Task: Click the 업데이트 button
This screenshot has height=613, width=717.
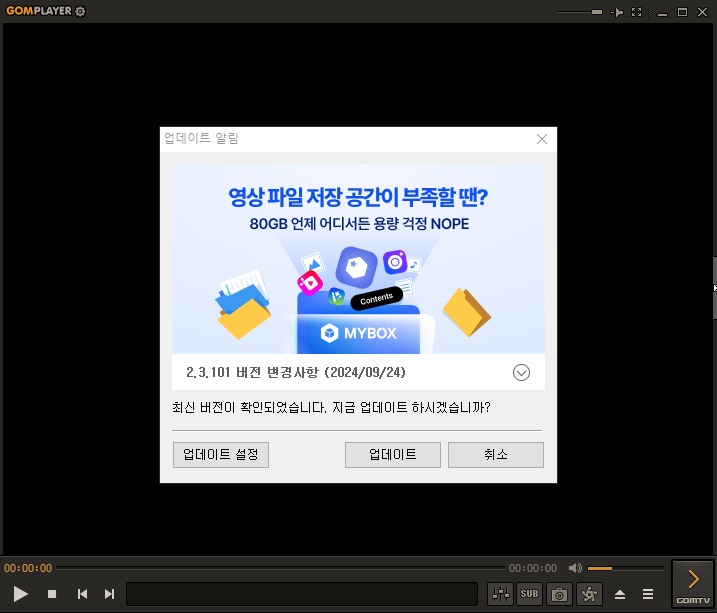Action: 393,454
